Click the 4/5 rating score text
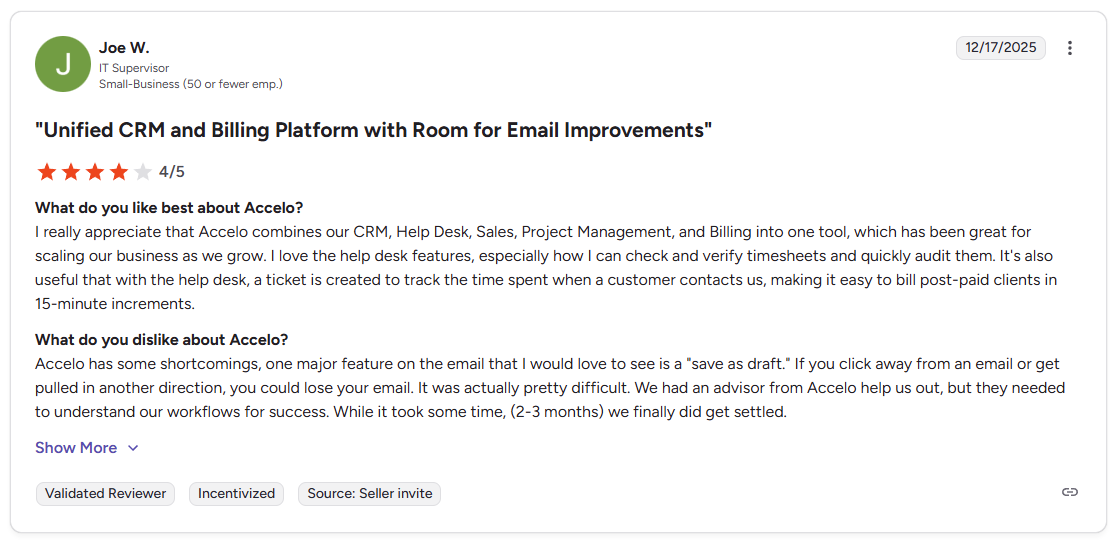 point(172,172)
